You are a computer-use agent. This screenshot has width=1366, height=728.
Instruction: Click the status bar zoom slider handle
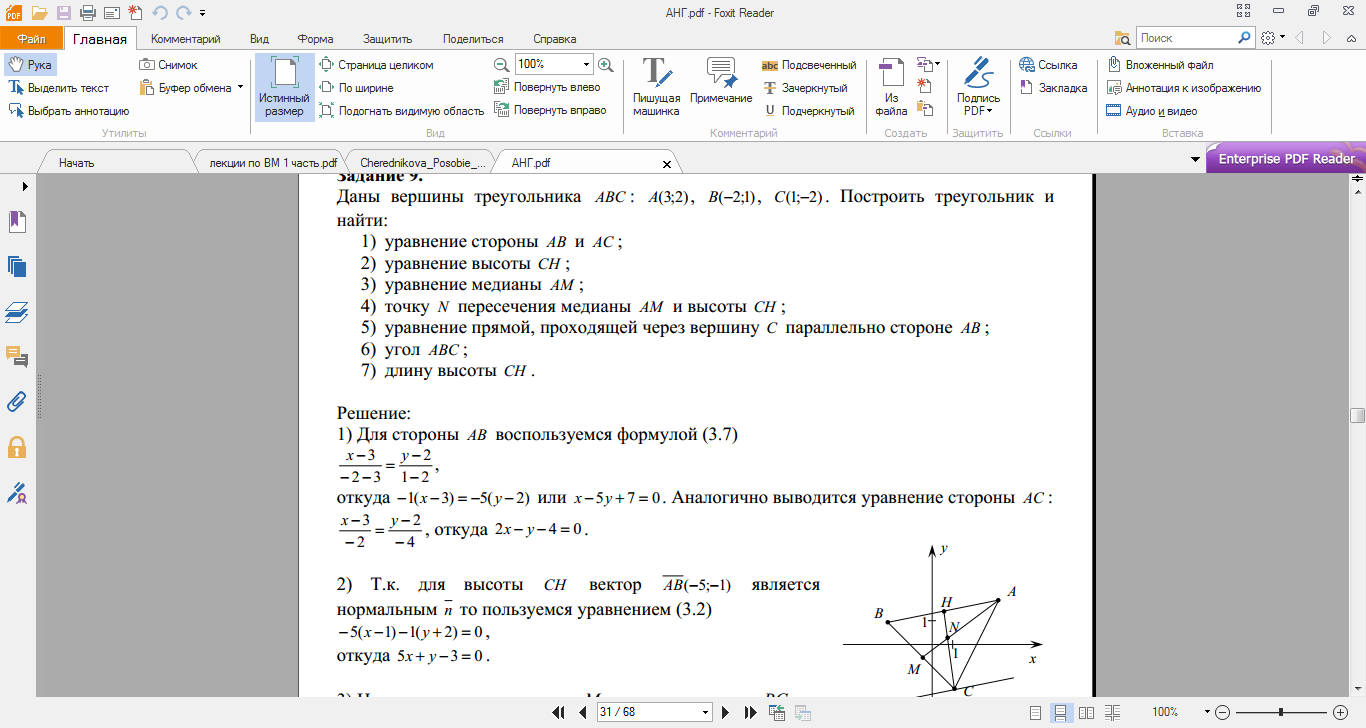click(1281, 712)
